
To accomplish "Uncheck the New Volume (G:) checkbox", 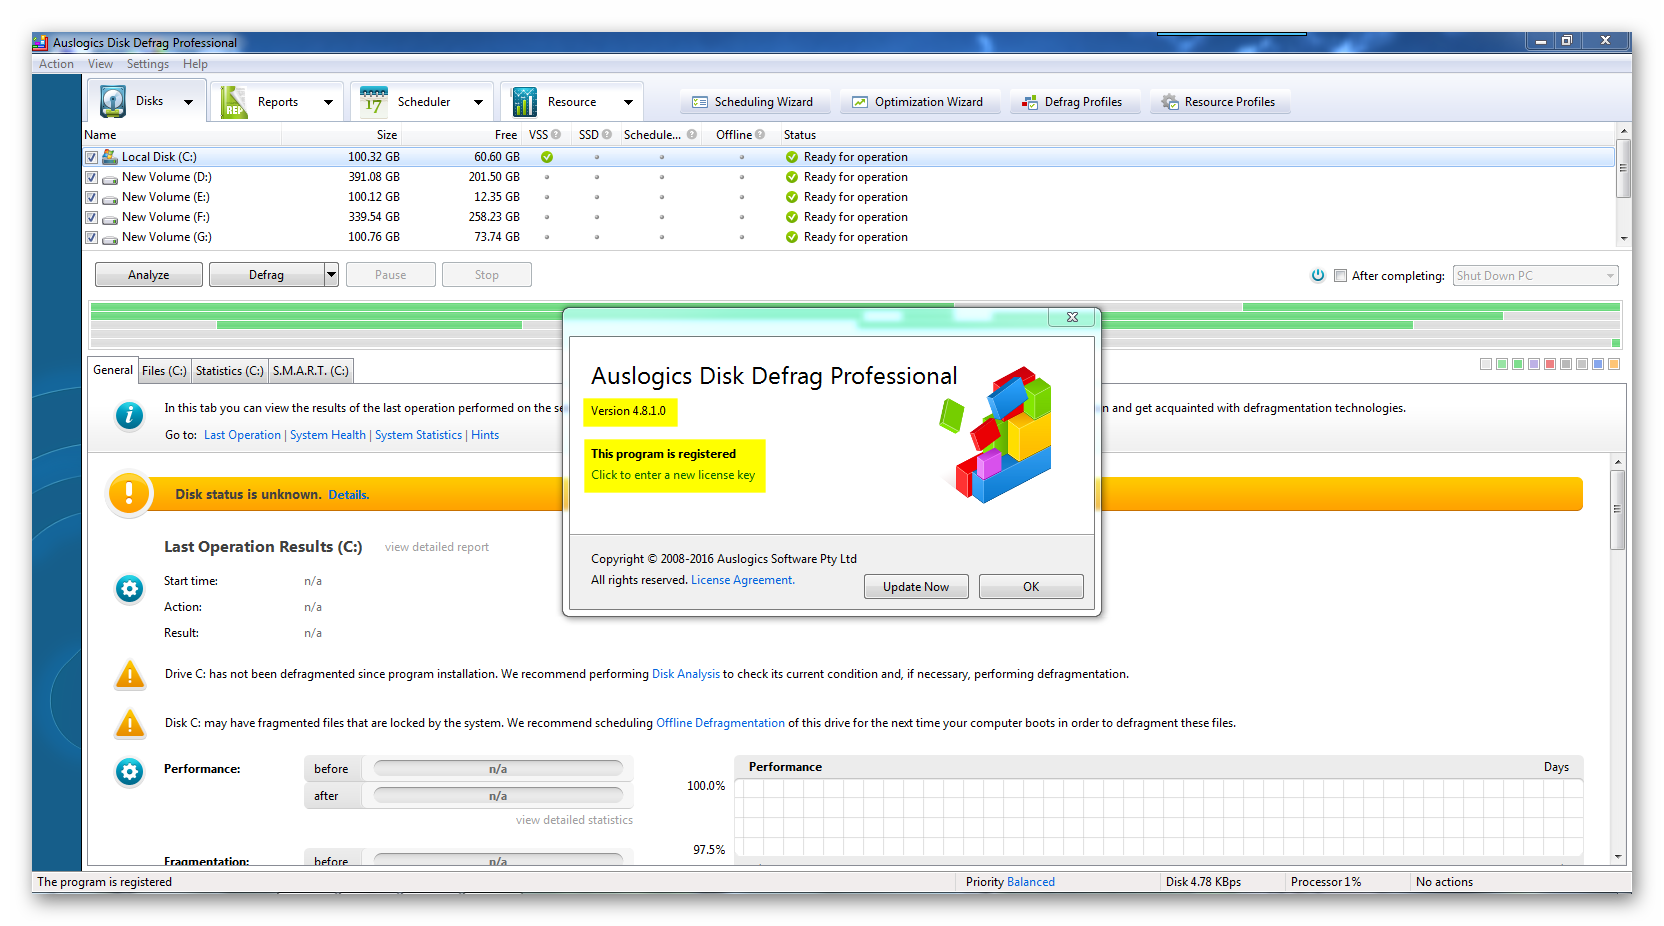I will (x=91, y=237).
